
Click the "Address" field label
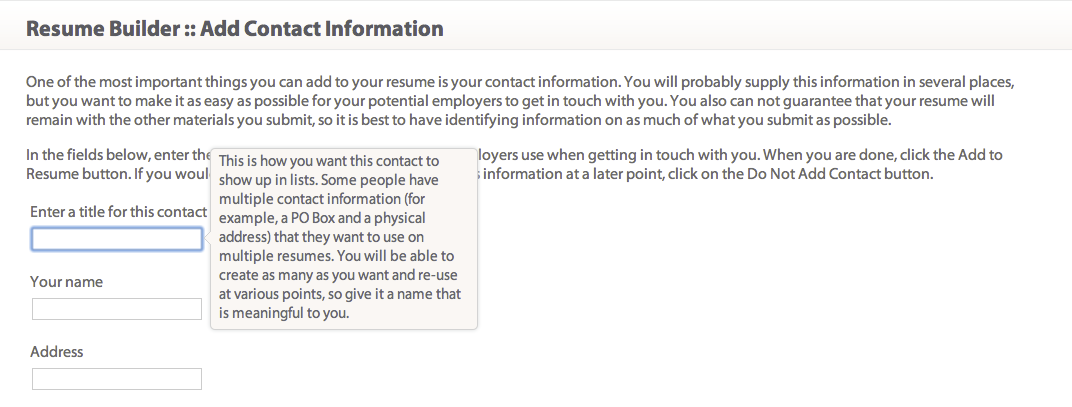(x=57, y=352)
